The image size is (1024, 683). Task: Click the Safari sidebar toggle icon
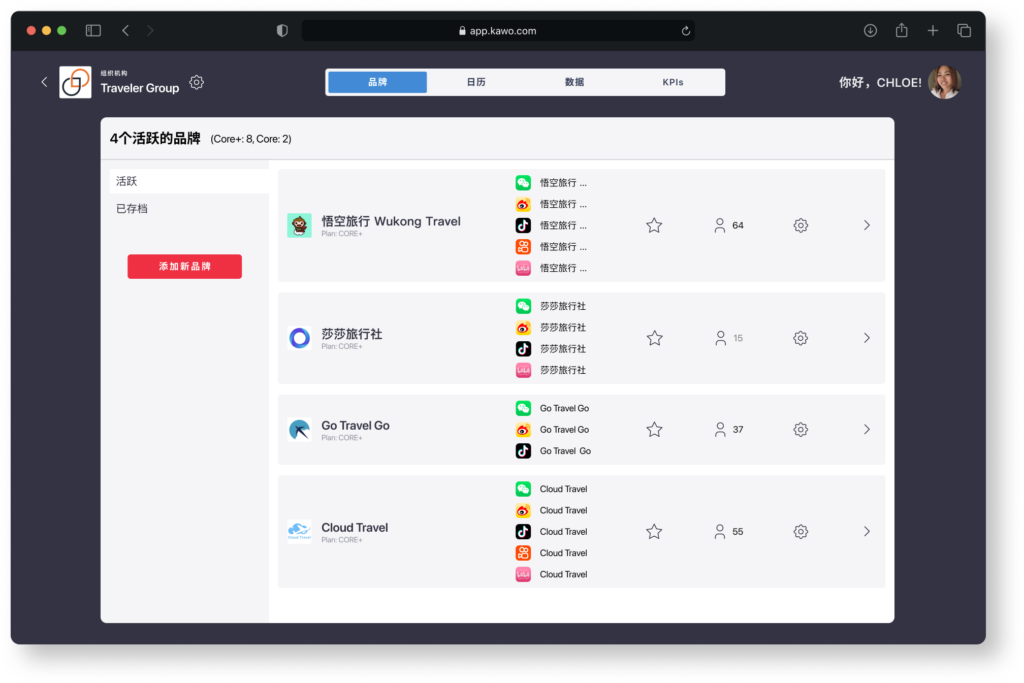(93, 31)
